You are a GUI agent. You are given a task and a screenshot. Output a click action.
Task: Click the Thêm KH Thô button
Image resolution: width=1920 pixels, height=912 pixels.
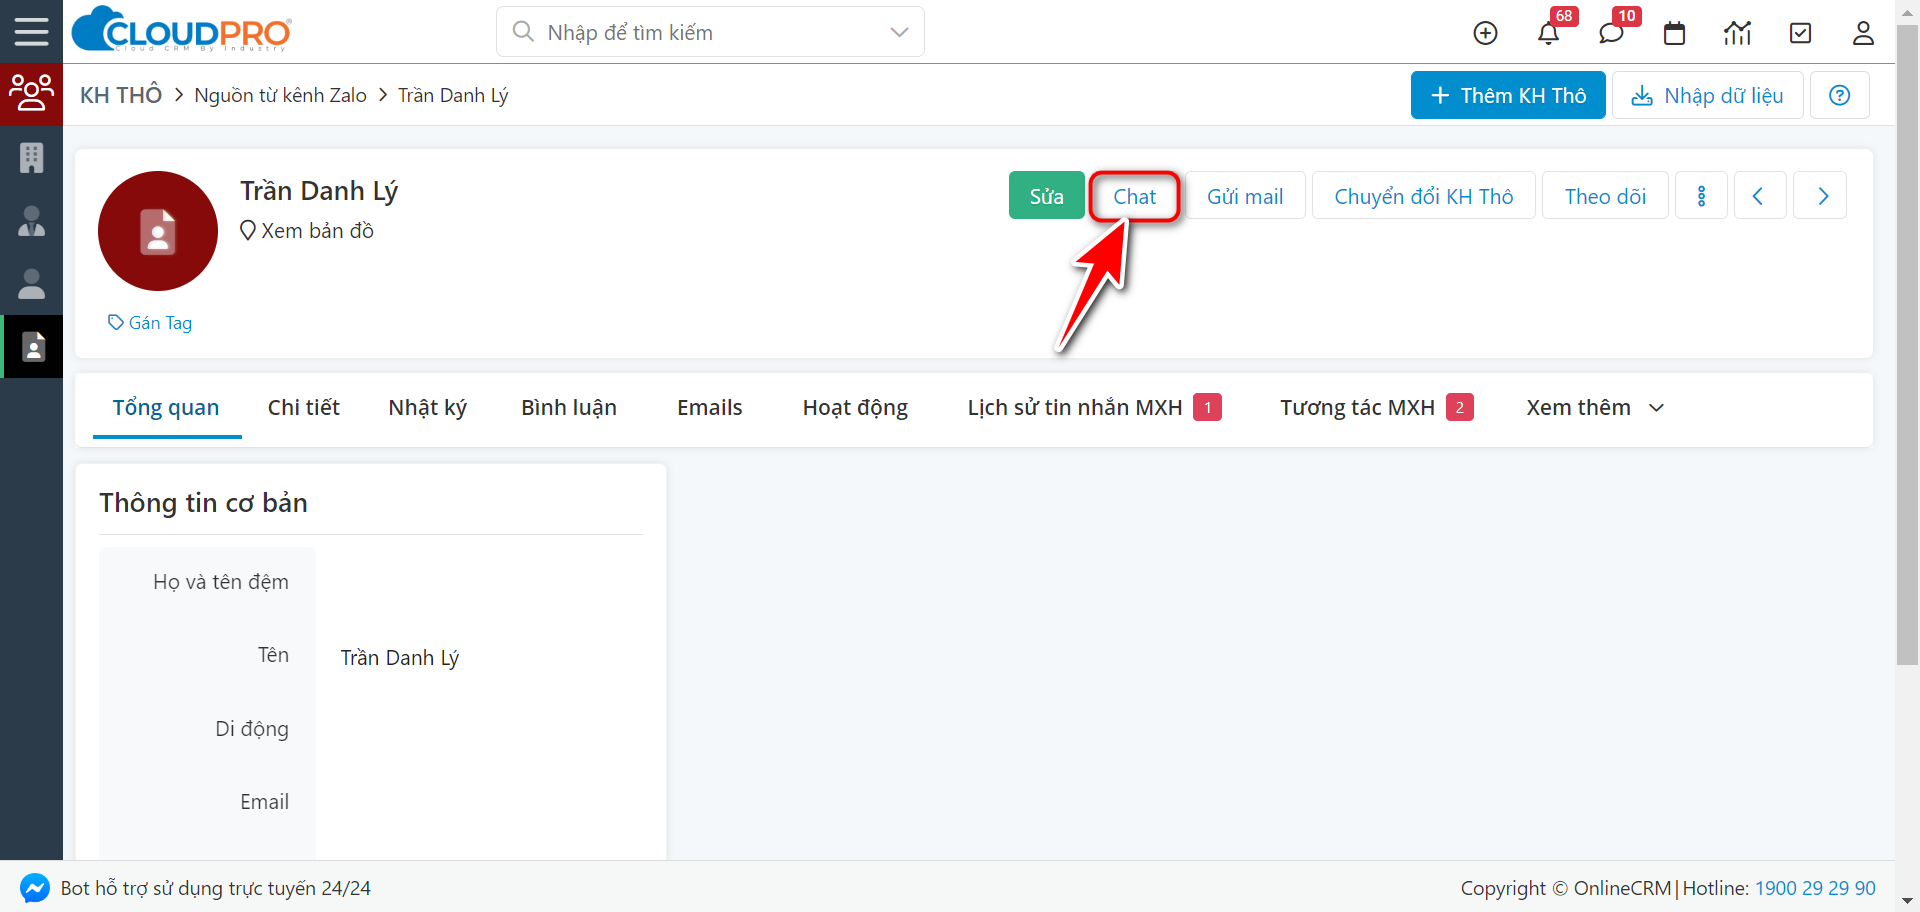coord(1508,95)
